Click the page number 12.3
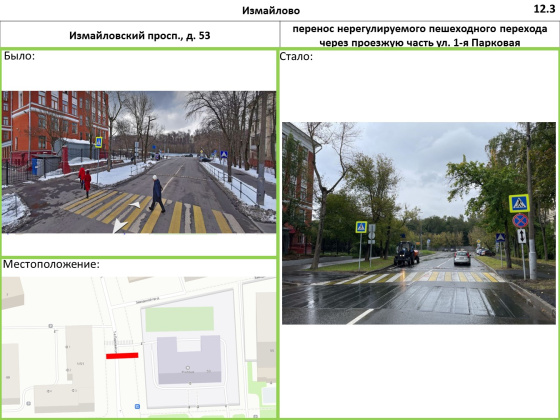The width and height of the screenshot is (560, 420). (x=544, y=9)
